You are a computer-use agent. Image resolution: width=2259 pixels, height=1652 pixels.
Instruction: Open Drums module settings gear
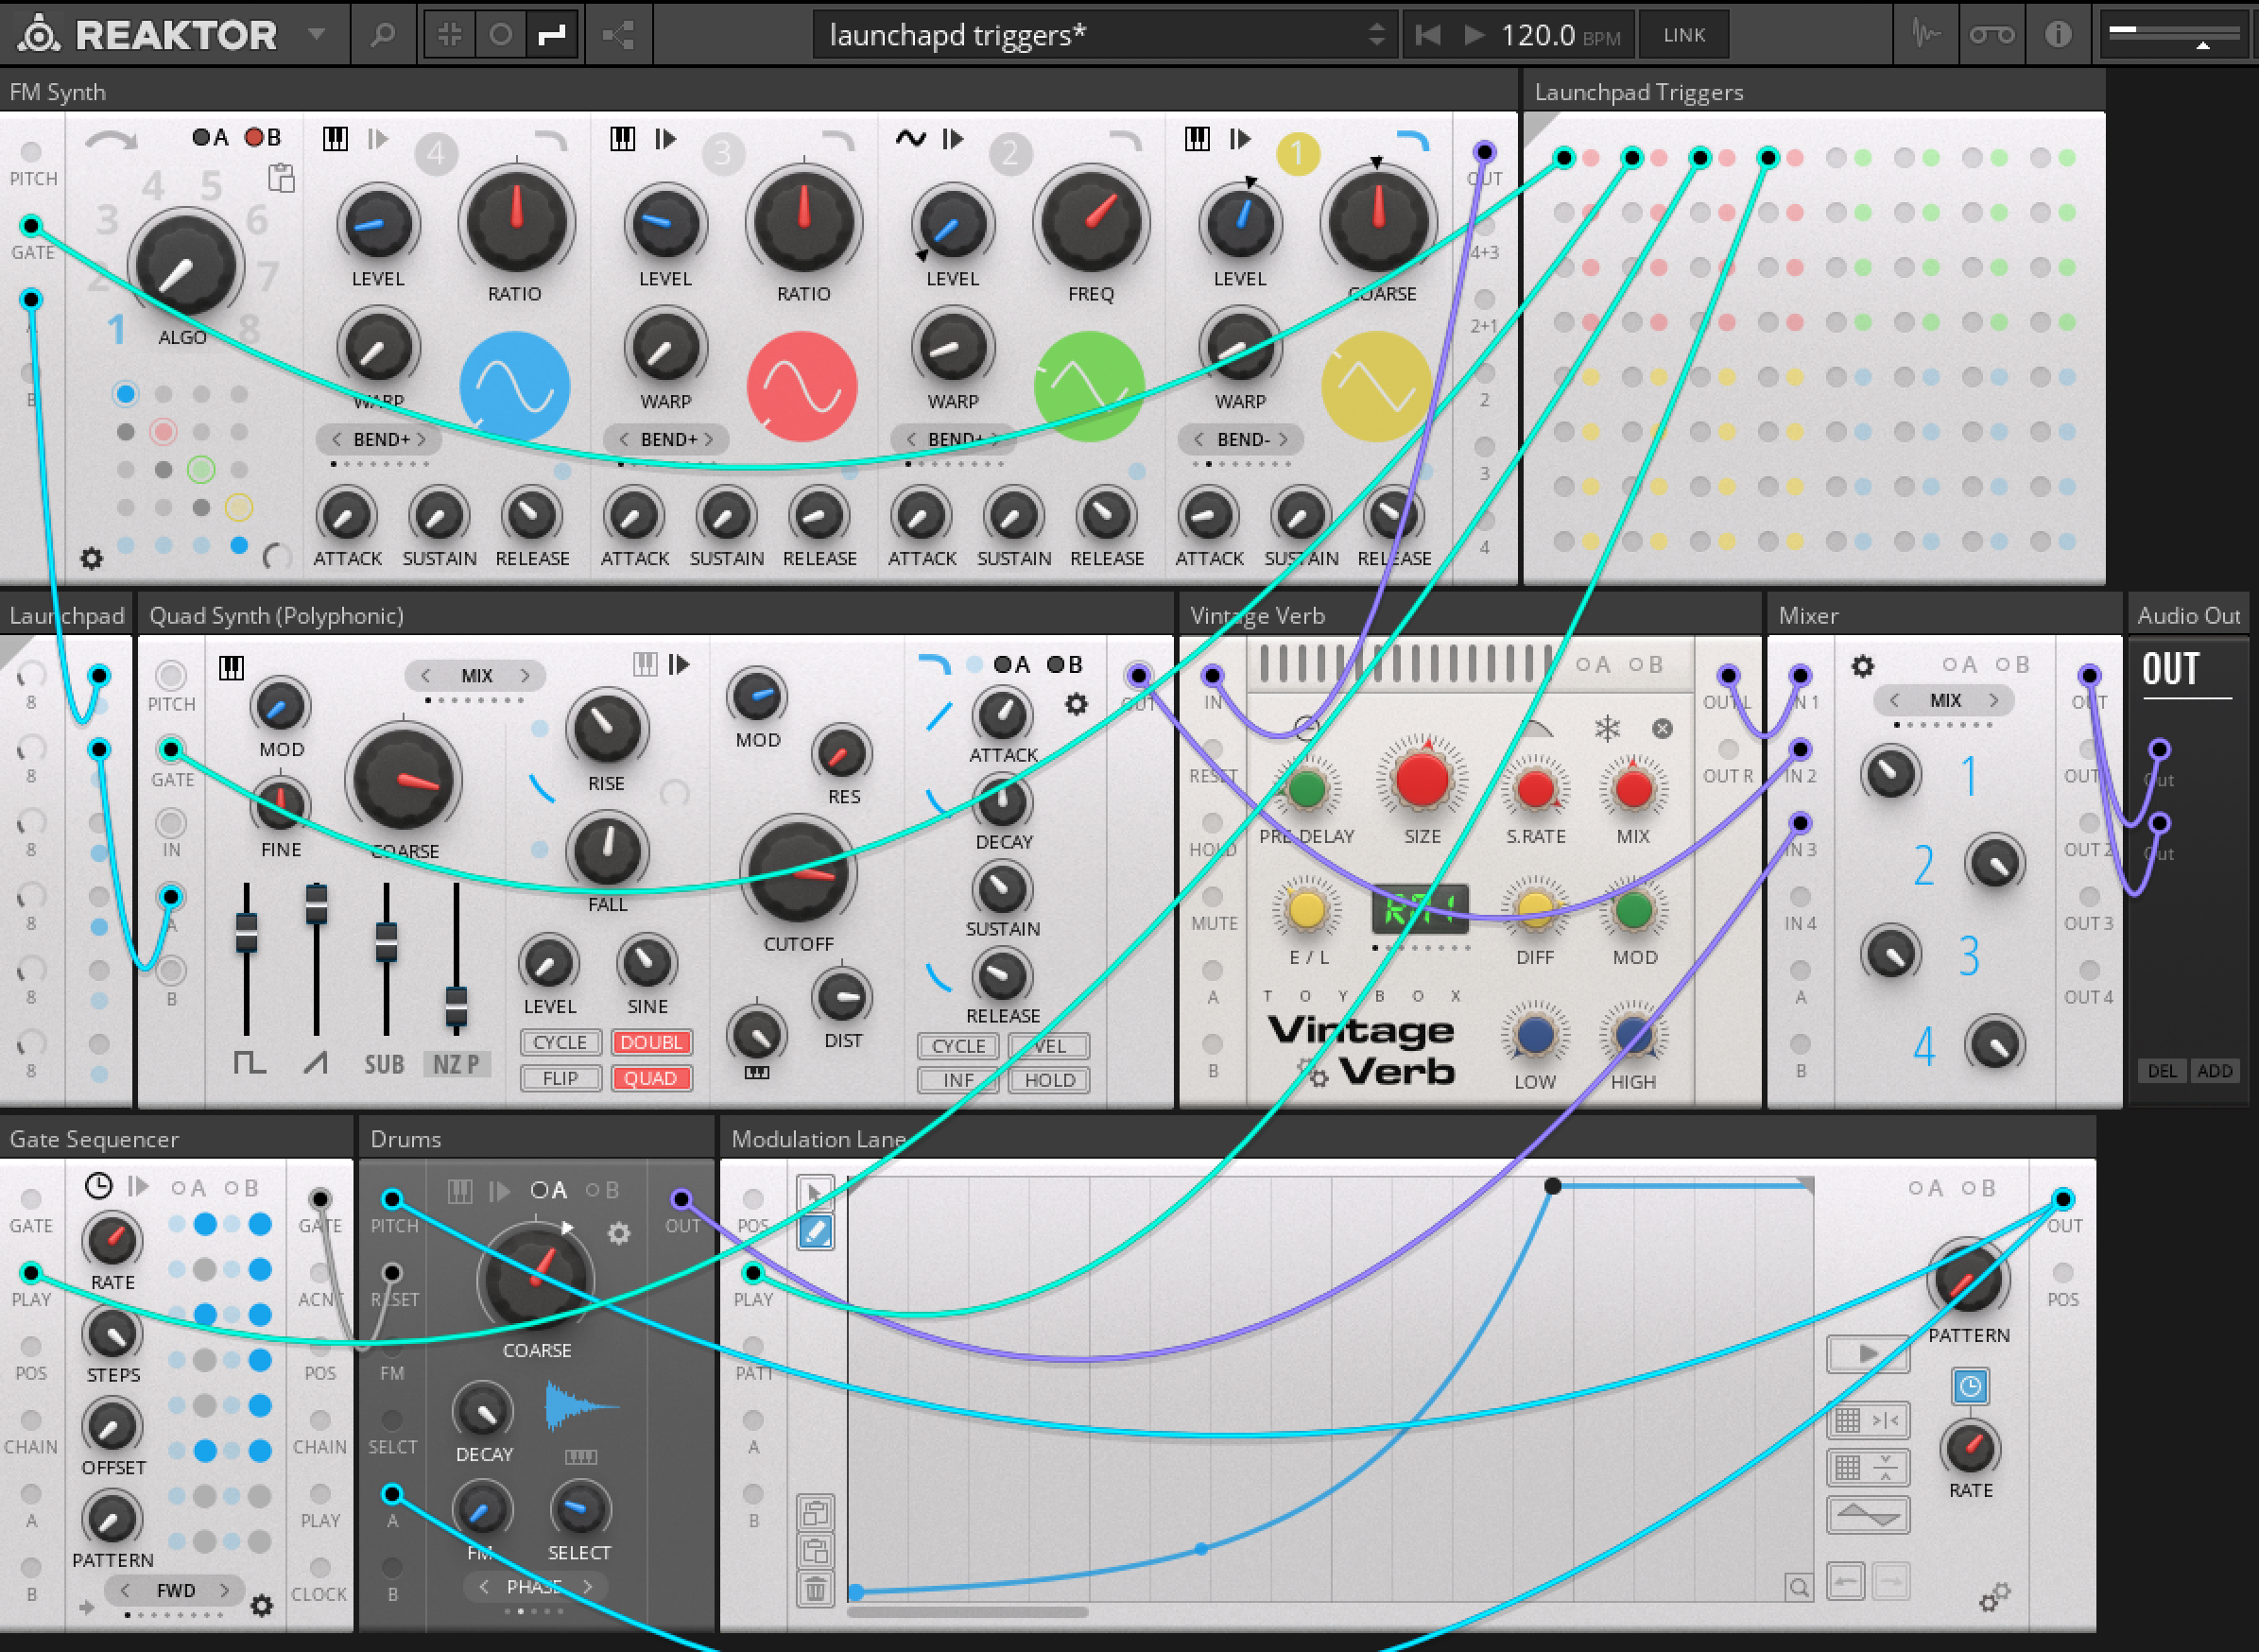(x=619, y=1234)
